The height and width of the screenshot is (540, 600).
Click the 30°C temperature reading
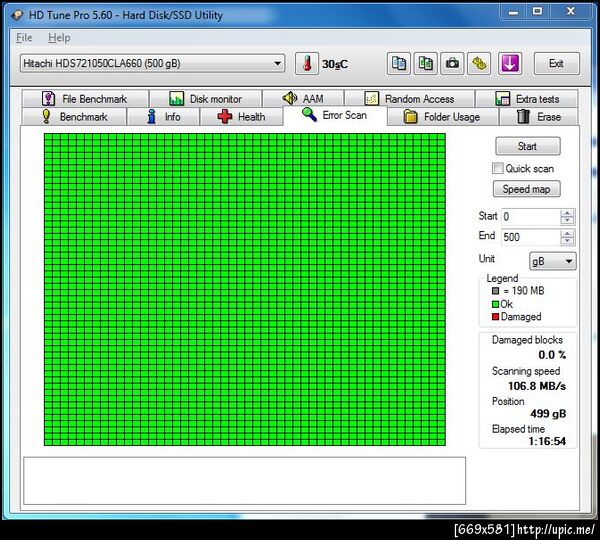point(335,64)
